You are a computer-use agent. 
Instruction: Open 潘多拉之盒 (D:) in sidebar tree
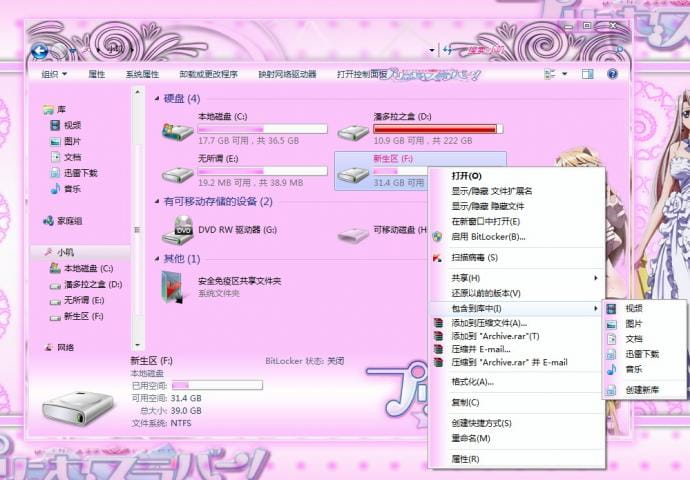[86, 284]
